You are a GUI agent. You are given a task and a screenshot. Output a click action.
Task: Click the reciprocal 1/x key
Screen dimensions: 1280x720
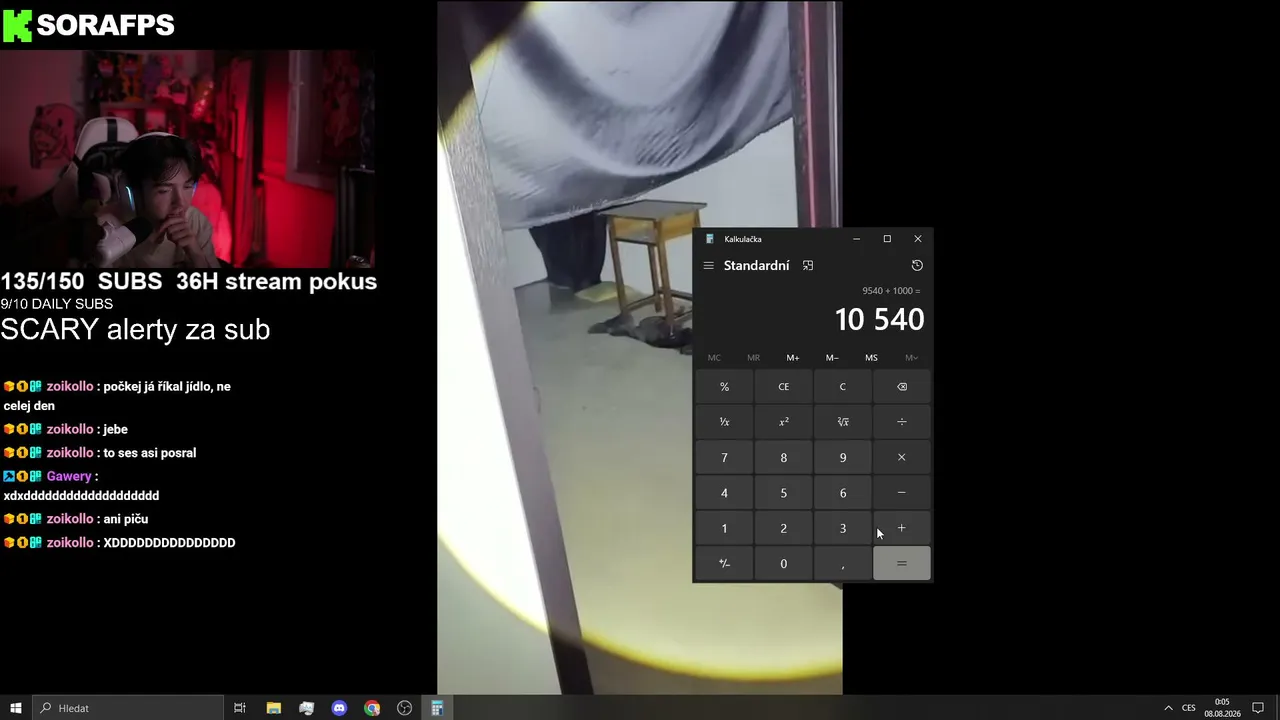[x=724, y=422]
